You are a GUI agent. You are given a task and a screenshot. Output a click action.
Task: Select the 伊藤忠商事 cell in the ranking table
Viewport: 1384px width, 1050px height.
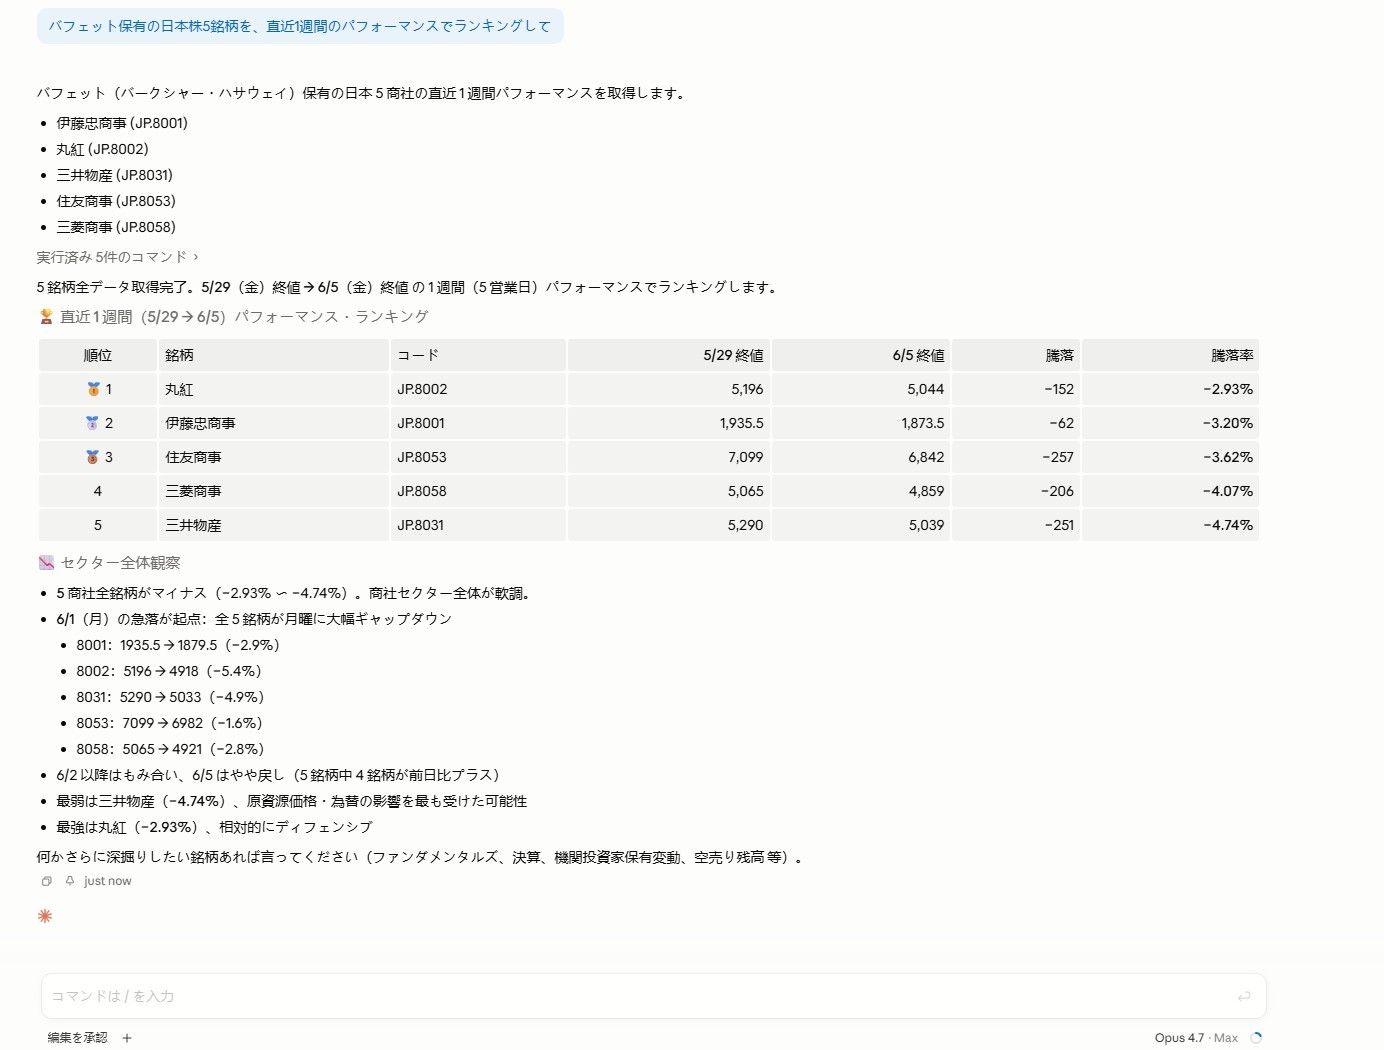click(274, 423)
